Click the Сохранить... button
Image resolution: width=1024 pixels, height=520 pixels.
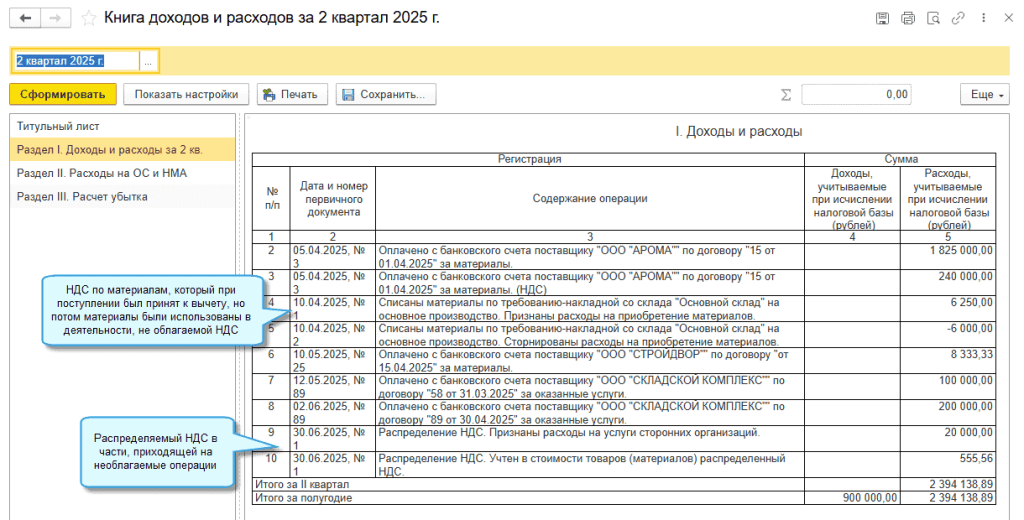(386, 94)
